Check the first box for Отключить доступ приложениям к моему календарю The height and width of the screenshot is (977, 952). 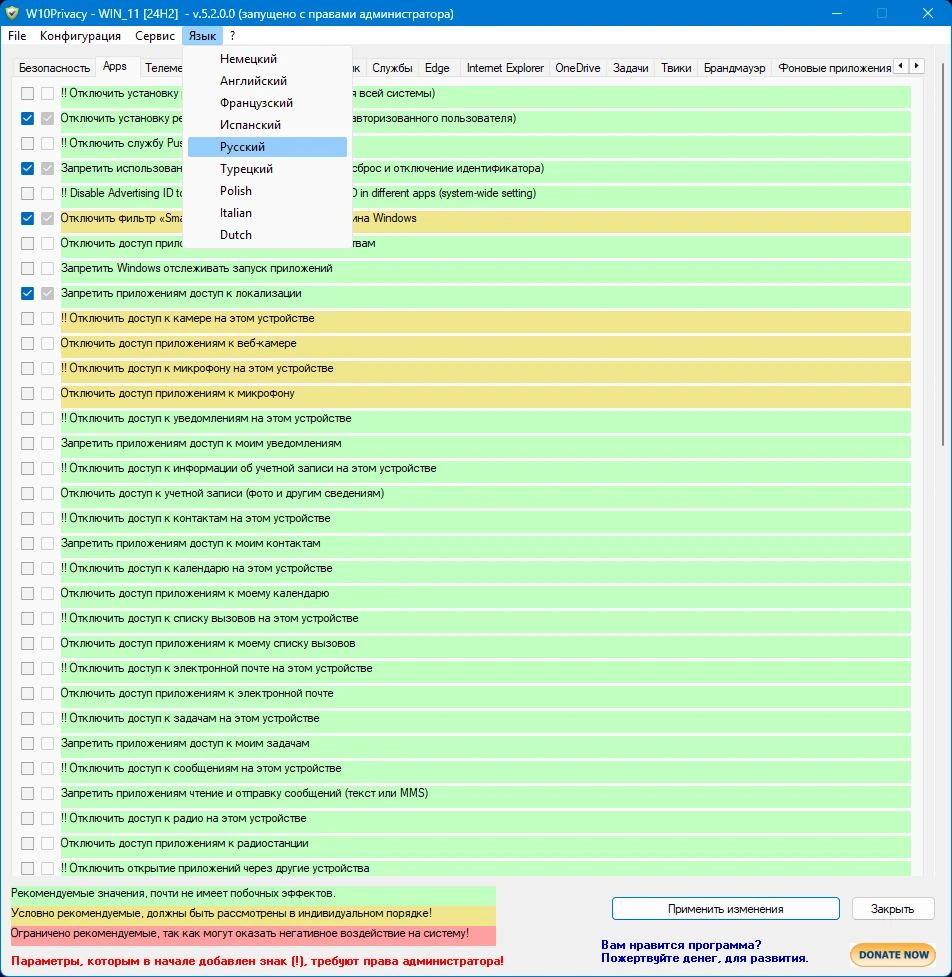tap(27, 593)
